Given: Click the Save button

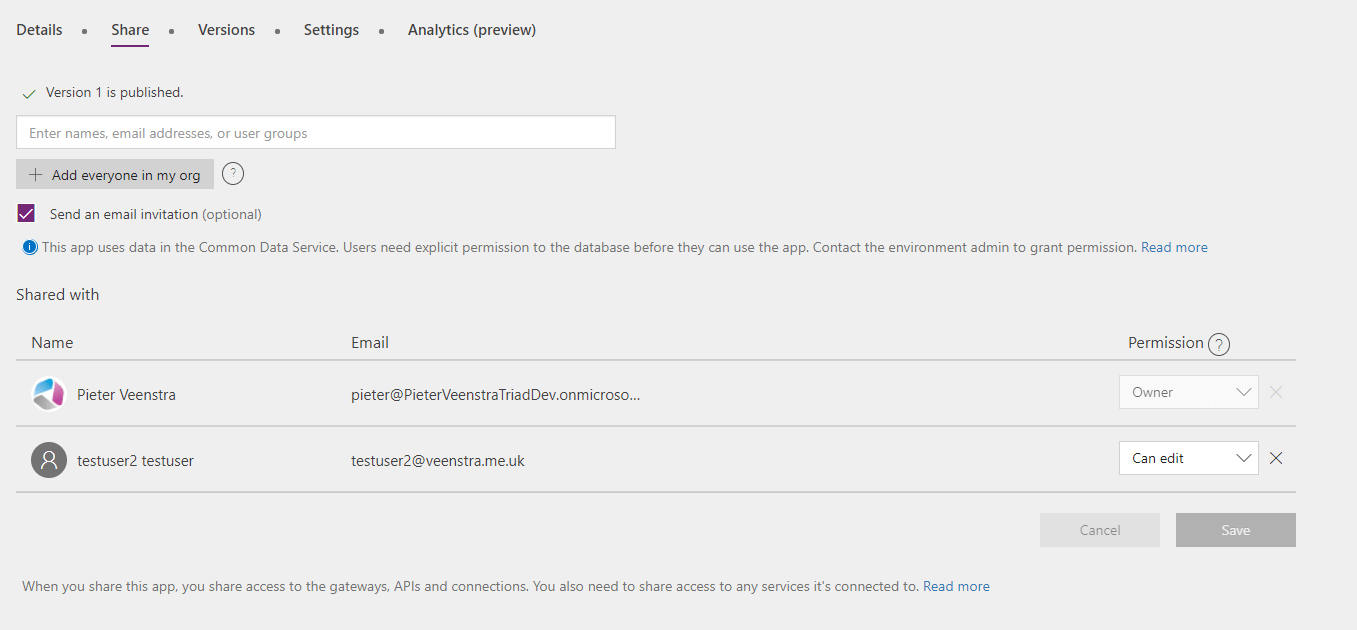Looking at the screenshot, I should [1236, 530].
